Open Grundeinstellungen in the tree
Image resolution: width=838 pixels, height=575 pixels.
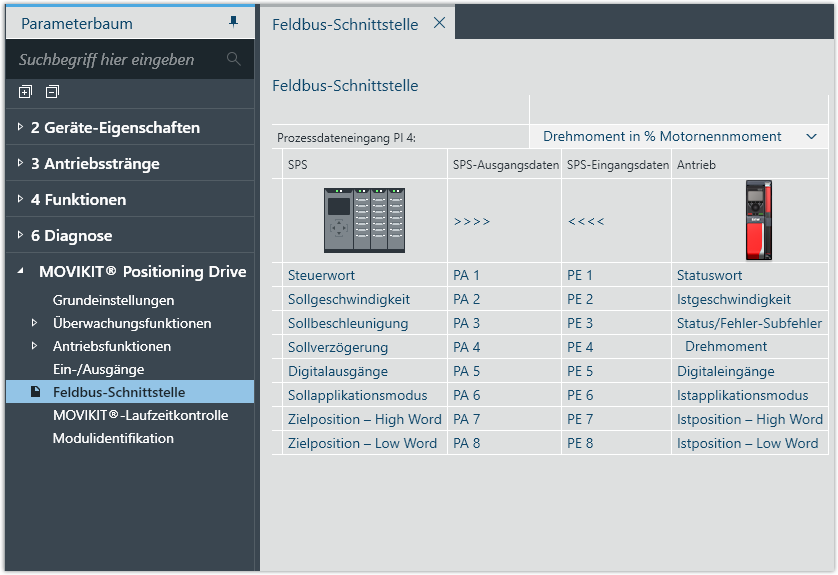coord(113,300)
